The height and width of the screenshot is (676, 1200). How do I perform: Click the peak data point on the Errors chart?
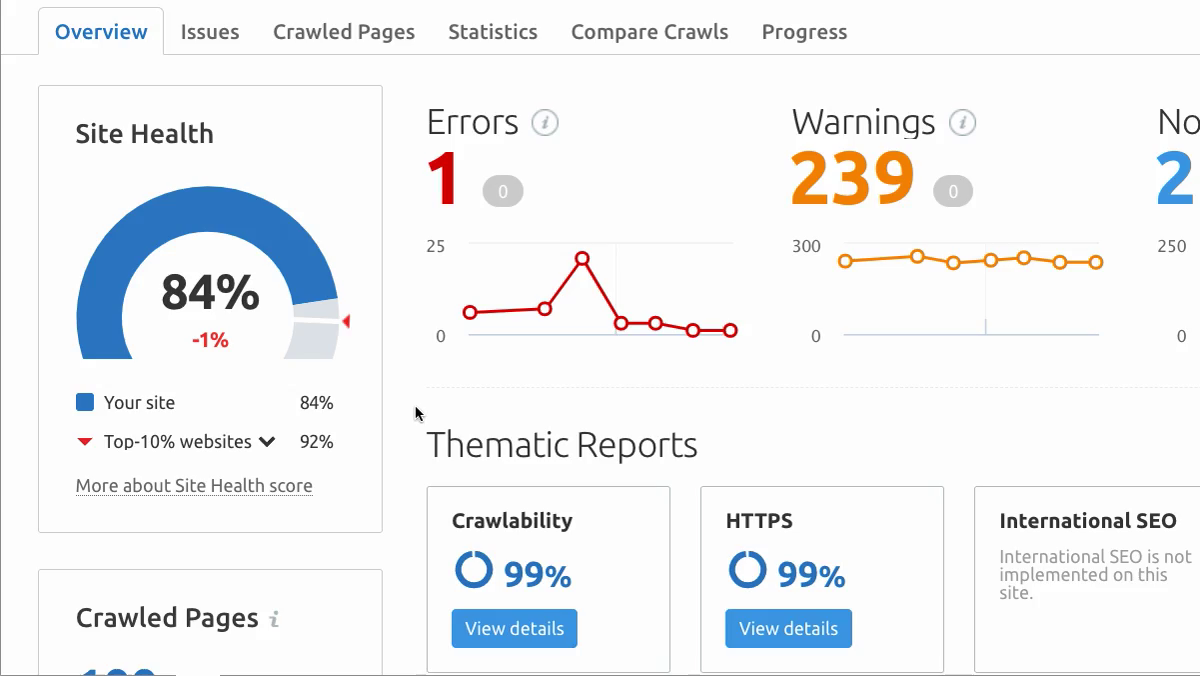point(583,259)
